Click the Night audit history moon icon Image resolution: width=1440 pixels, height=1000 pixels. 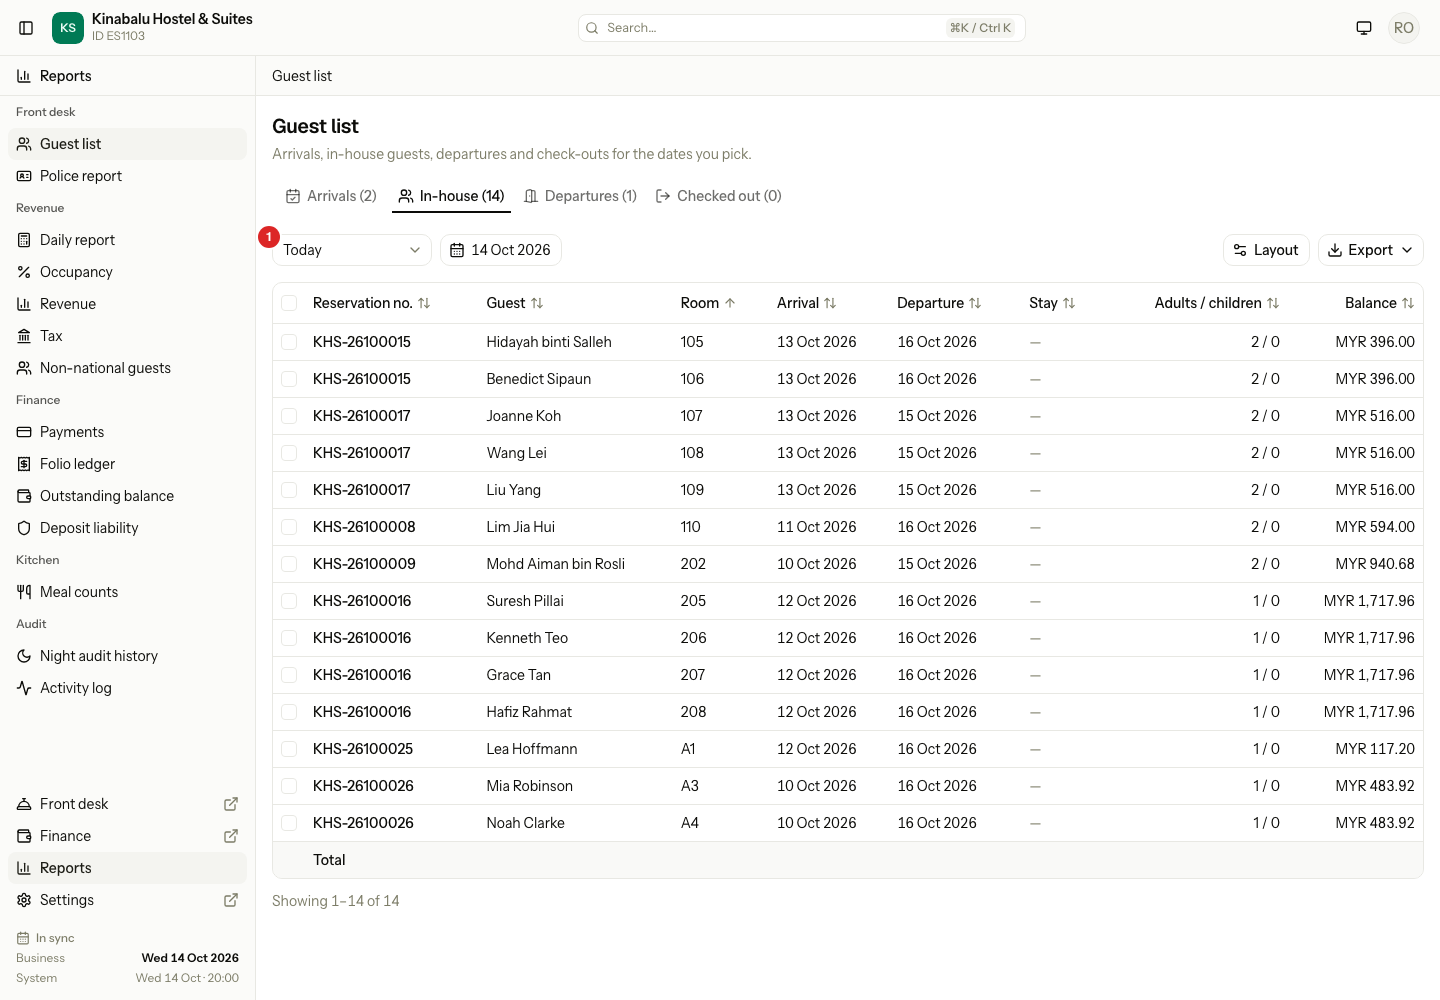pos(24,656)
